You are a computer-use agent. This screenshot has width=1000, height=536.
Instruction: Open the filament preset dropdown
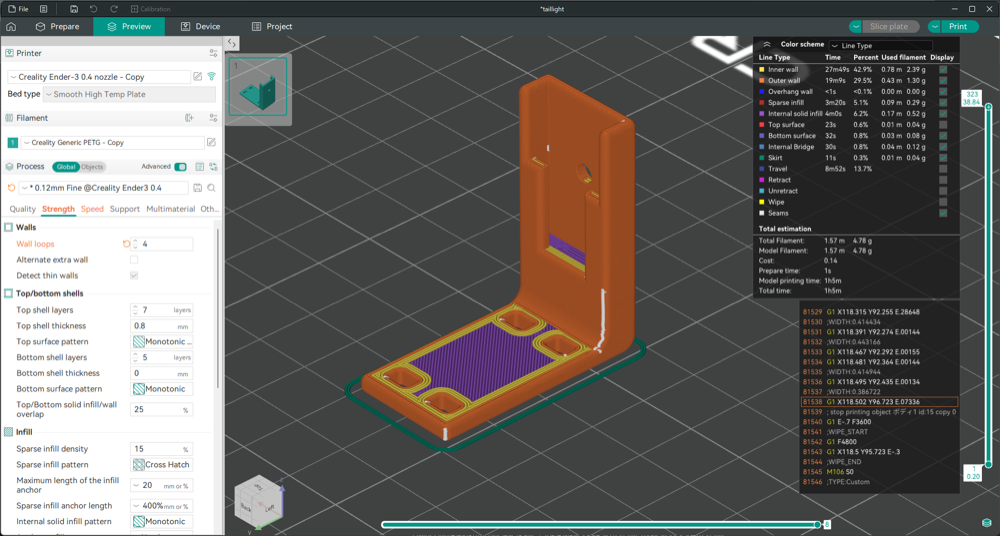[x=112, y=142]
